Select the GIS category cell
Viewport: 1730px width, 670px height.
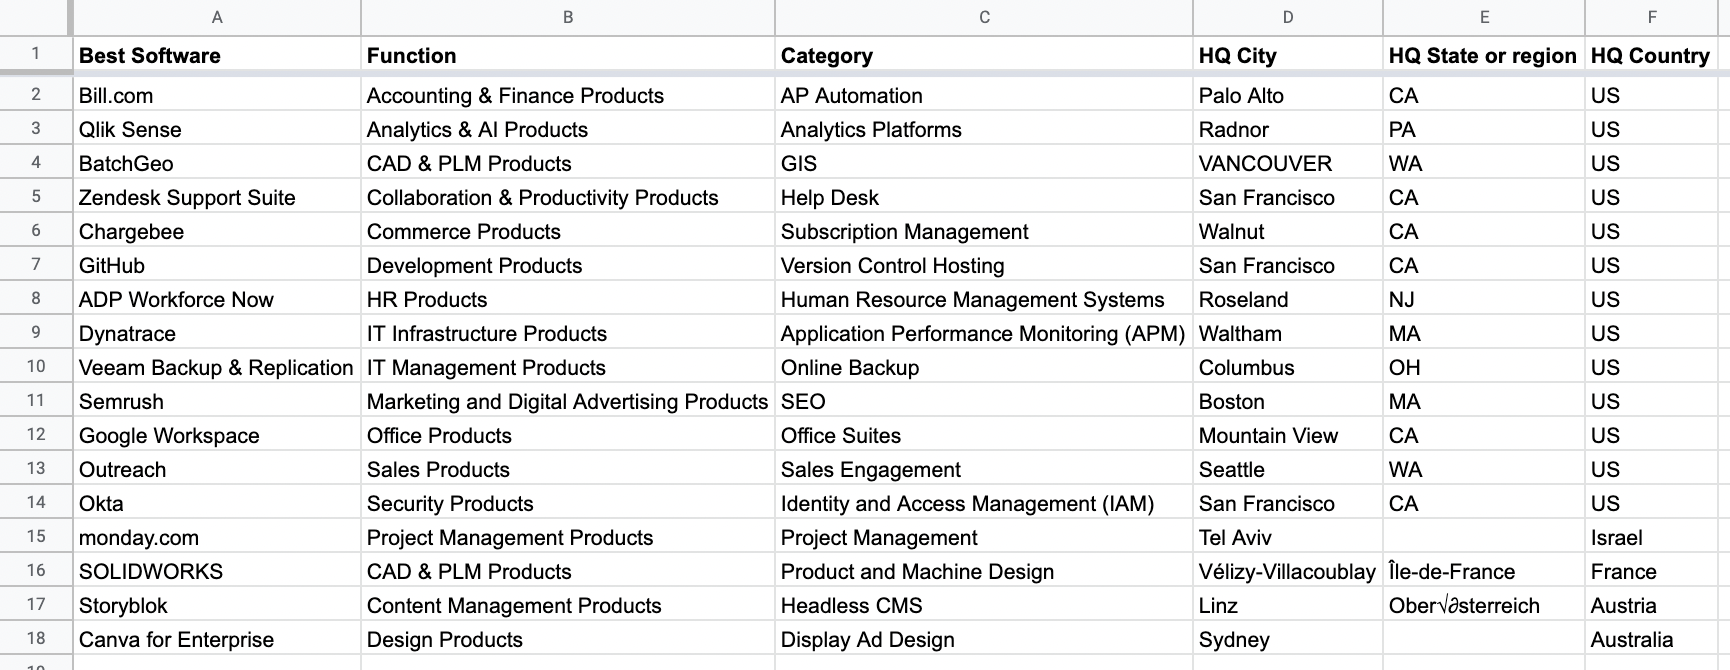pyautogui.click(x=984, y=163)
